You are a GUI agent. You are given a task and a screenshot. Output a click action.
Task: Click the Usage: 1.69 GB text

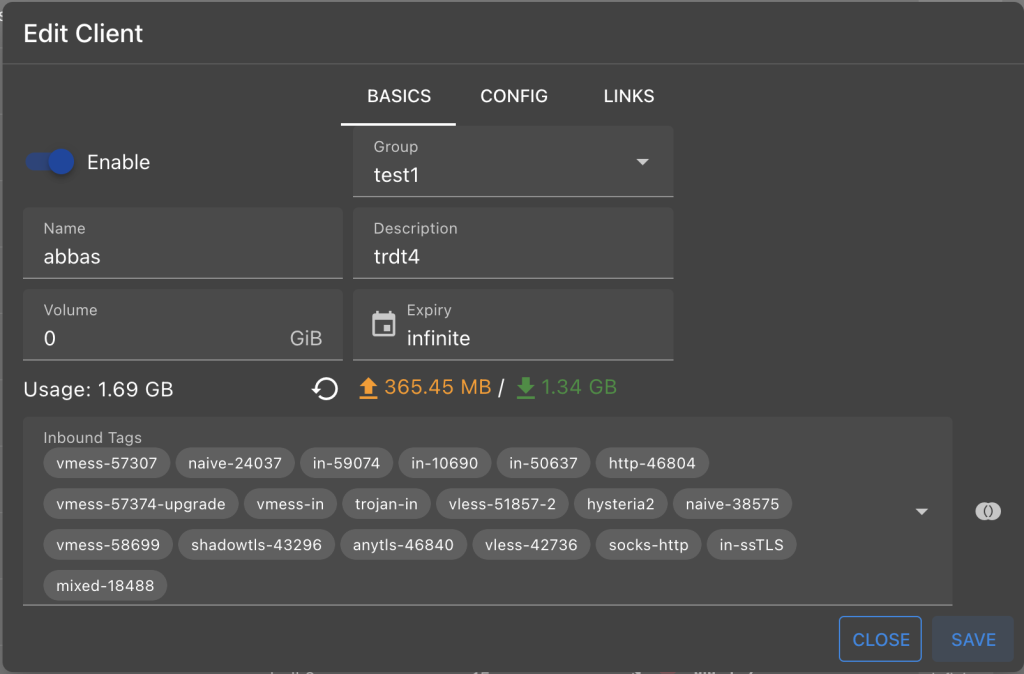tap(99, 389)
